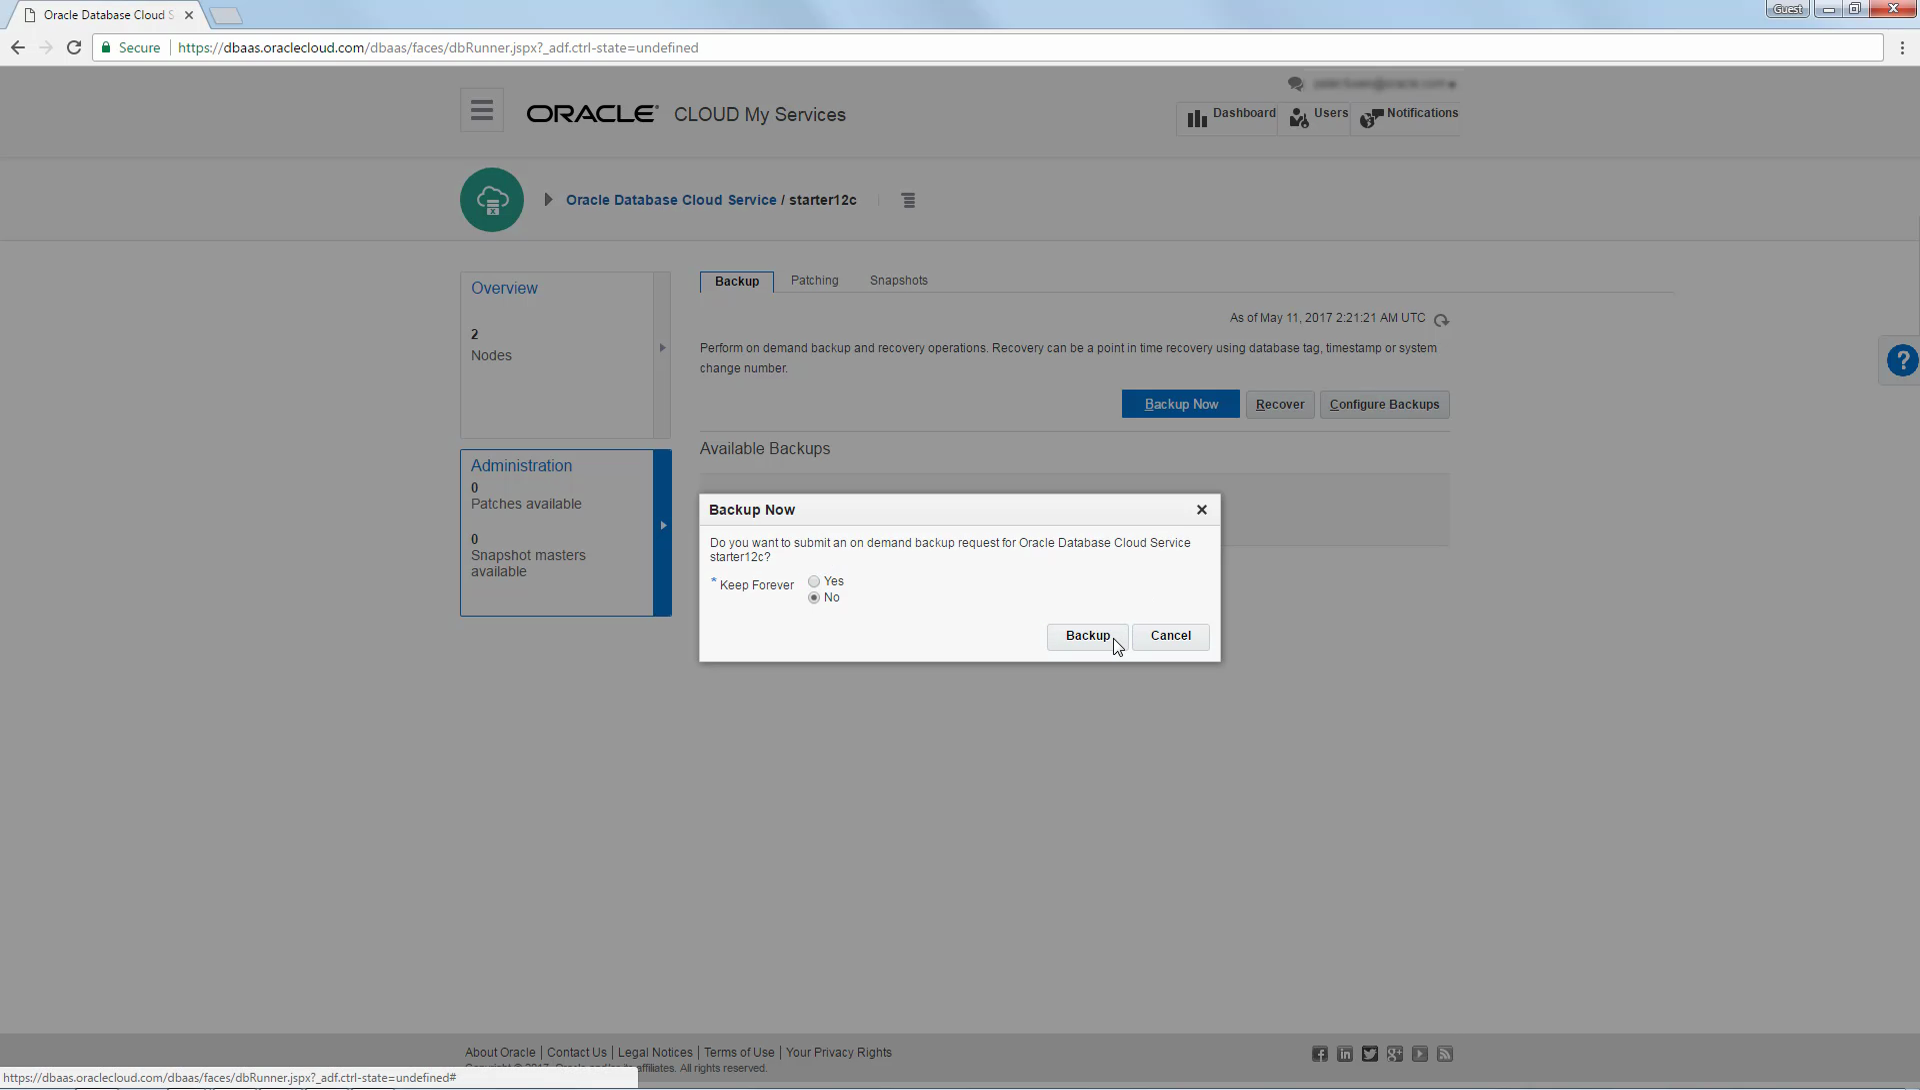The width and height of the screenshot is (1920, 1090).
Task: Expand the Administration tile arrow
Action: [x=662, y=526]
